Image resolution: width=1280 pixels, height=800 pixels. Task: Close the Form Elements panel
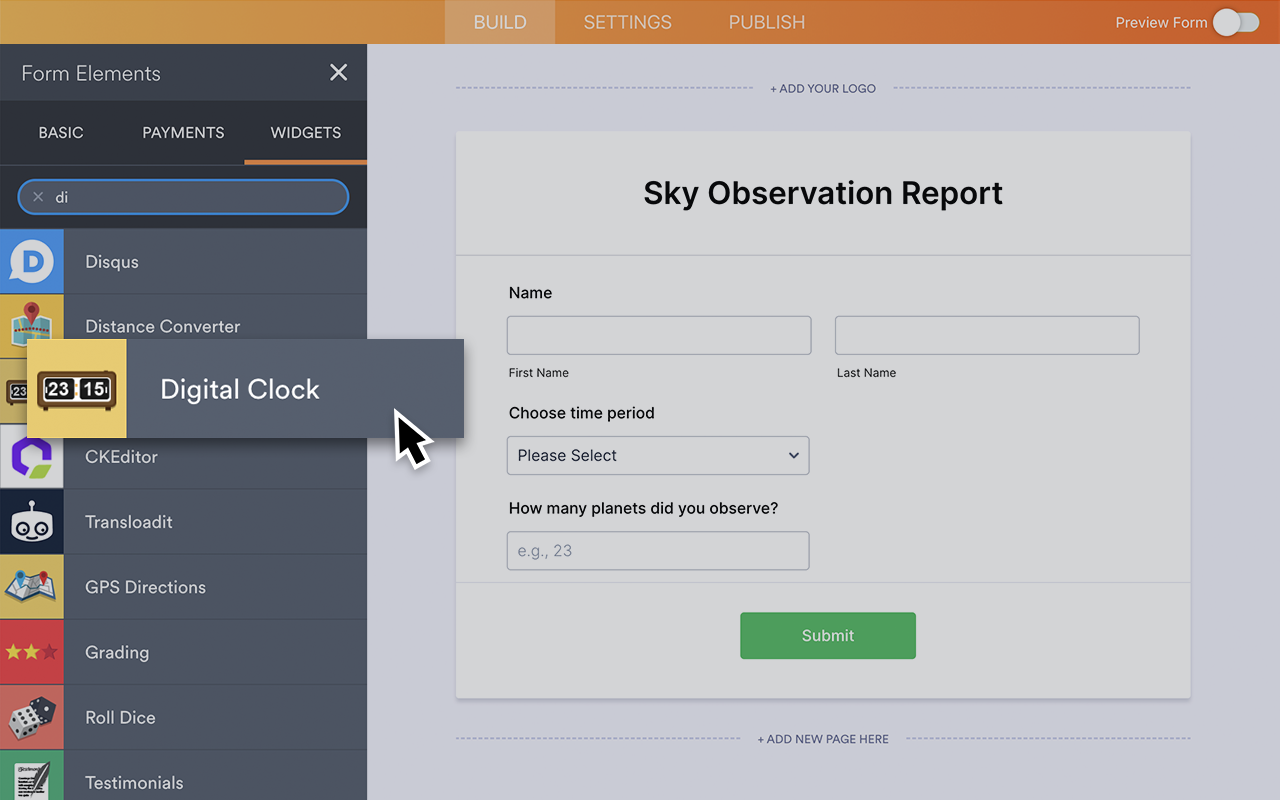tap(339, 72)
